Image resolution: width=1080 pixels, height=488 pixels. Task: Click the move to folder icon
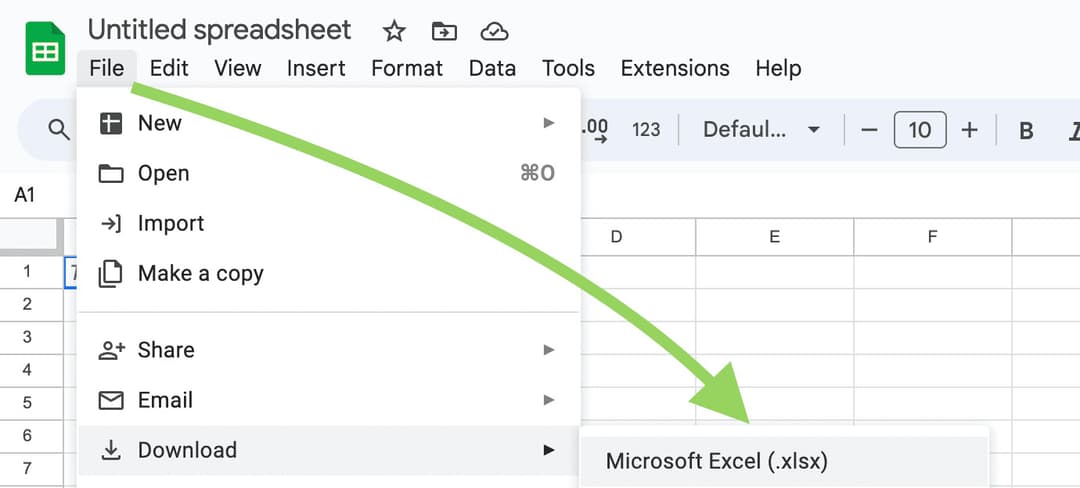pyautogui.click(x=444, y=31)
